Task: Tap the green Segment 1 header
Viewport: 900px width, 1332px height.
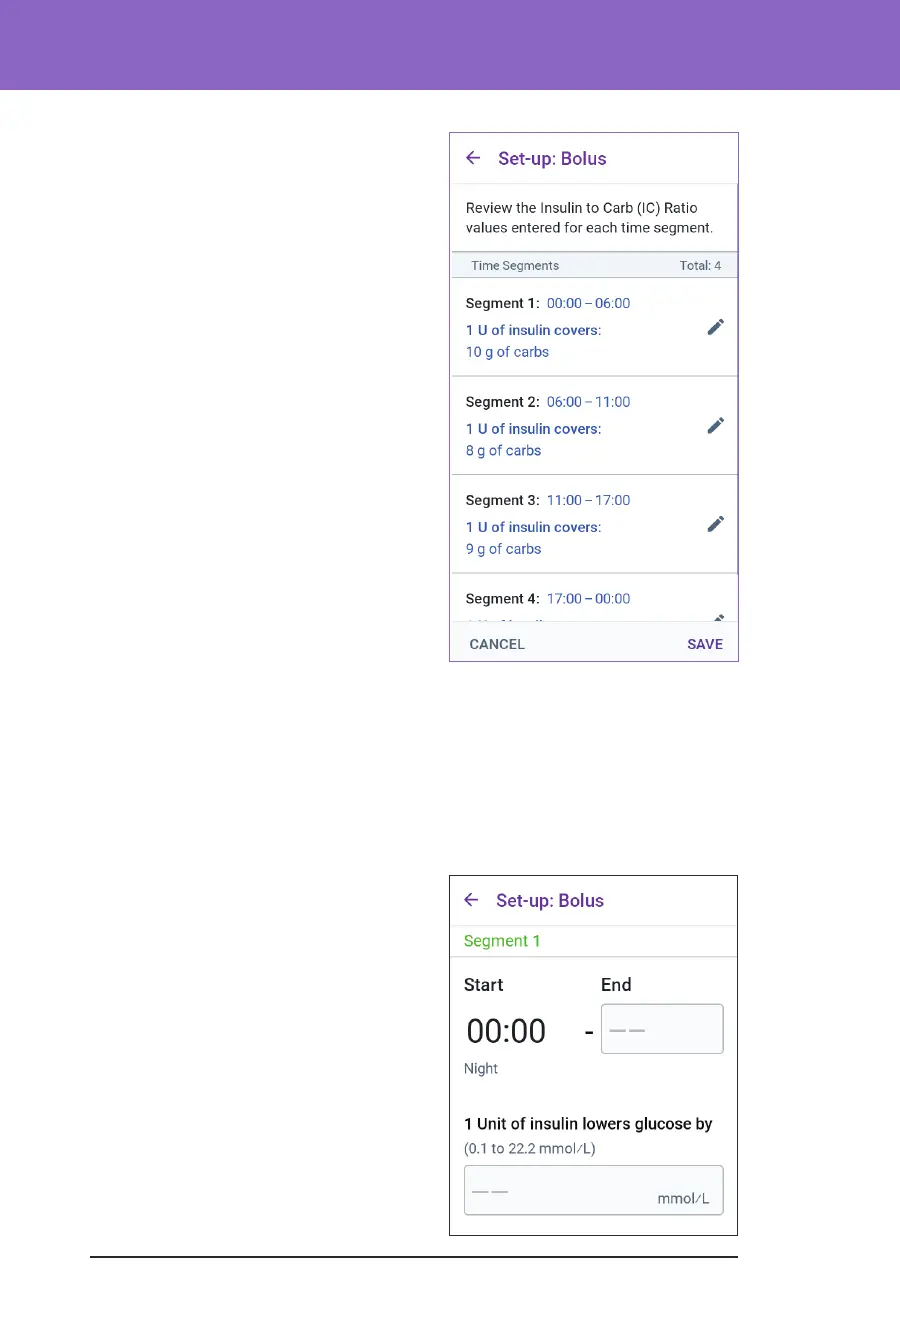Action: 502,941
